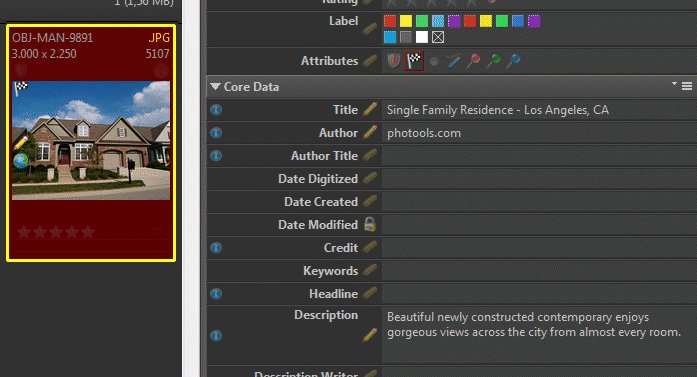Viewport: 697px width, 377px height.
Task: Click the number 5107 on the thumbnail
Action: pos(157,54)
